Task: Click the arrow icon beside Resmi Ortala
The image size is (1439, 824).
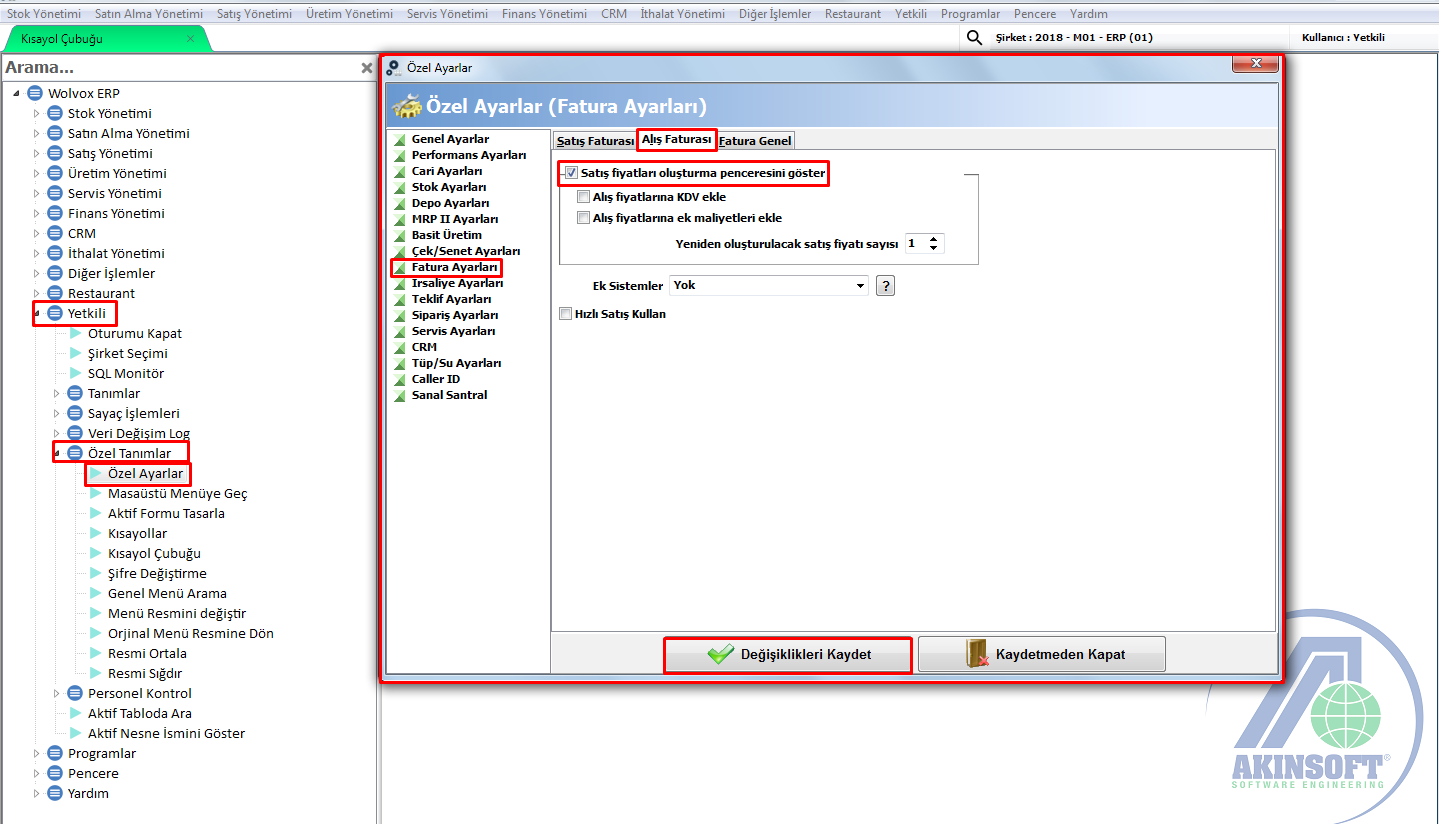Action: (96, 653)
